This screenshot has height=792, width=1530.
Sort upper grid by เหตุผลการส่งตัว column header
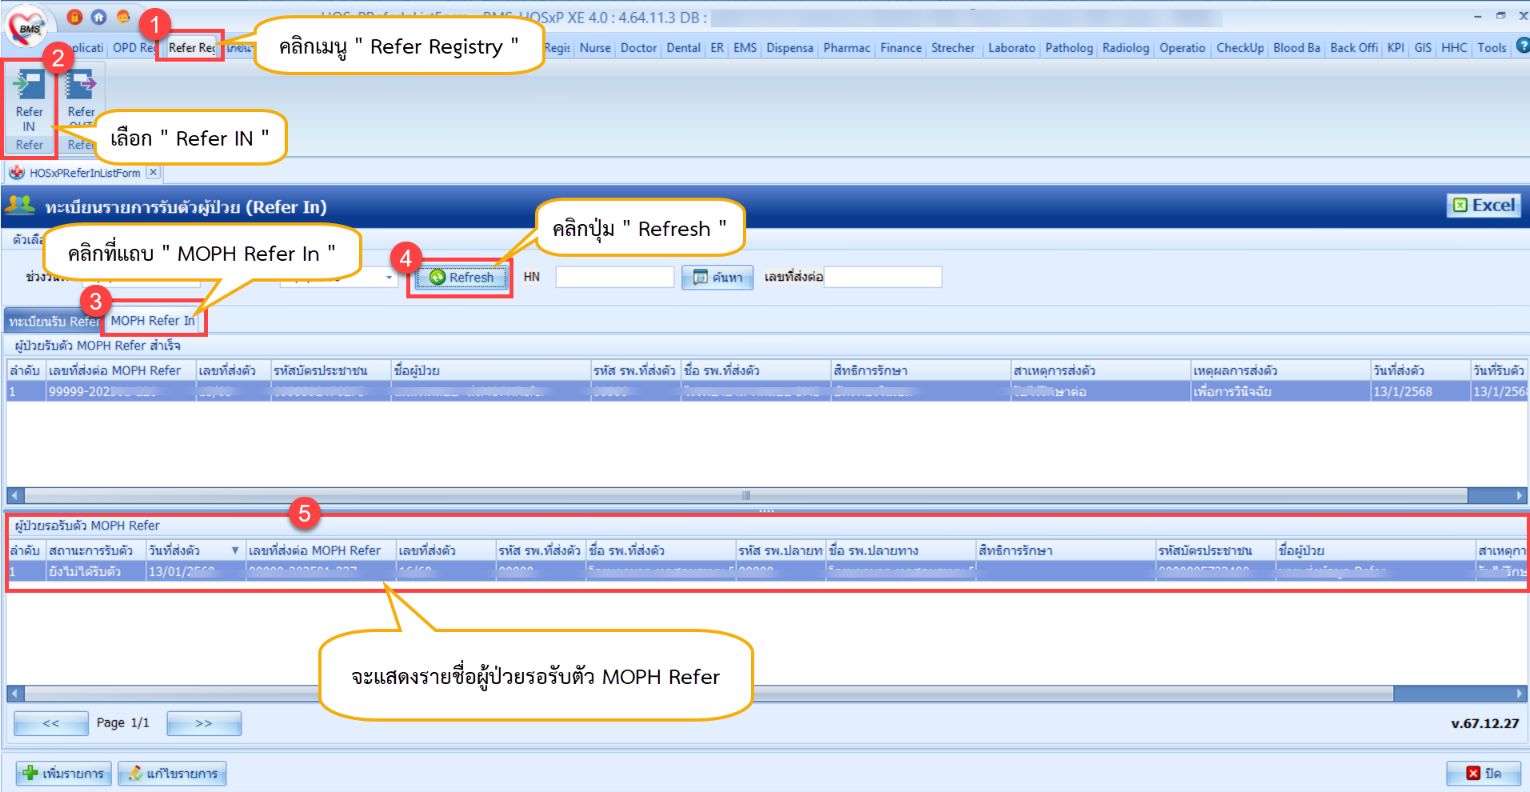(x=1280, y=371)
